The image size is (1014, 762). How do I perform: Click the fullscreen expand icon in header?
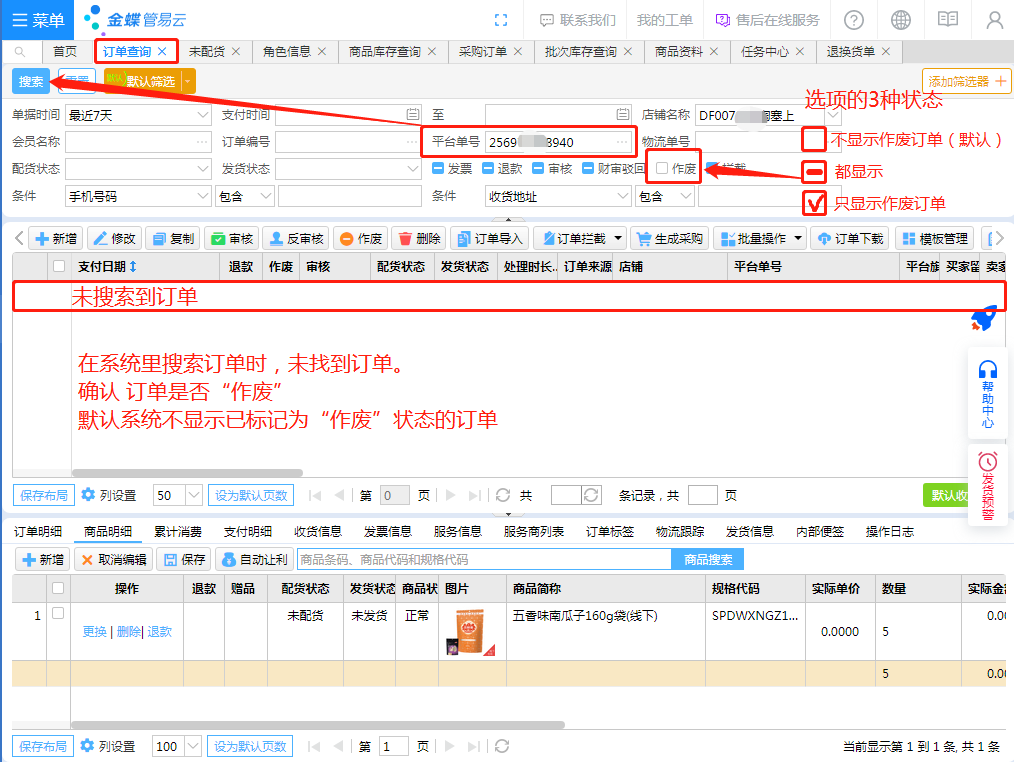click(502, 20)
